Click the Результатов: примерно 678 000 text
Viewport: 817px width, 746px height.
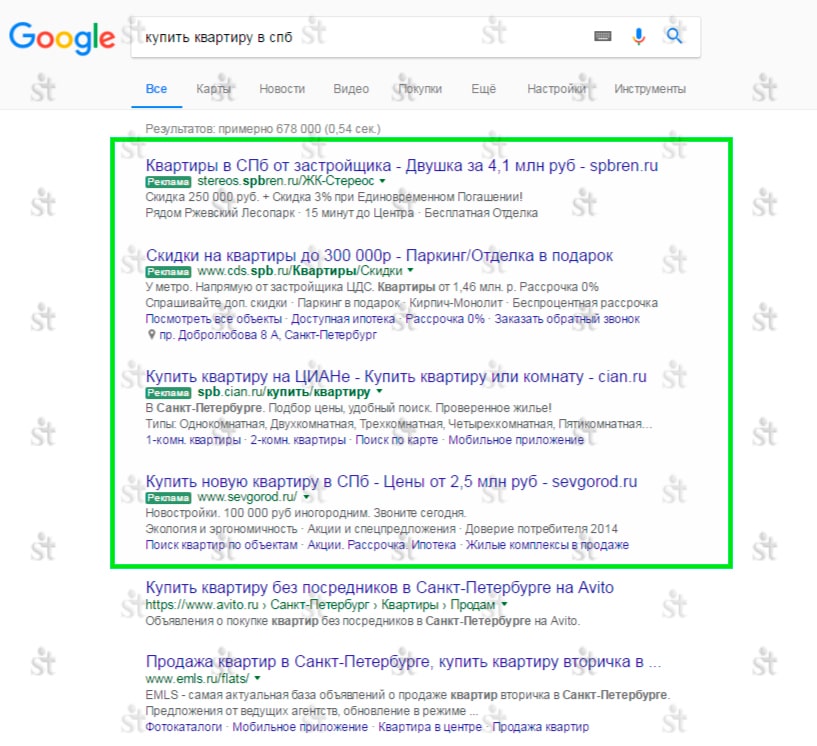[x=263, y=129]
